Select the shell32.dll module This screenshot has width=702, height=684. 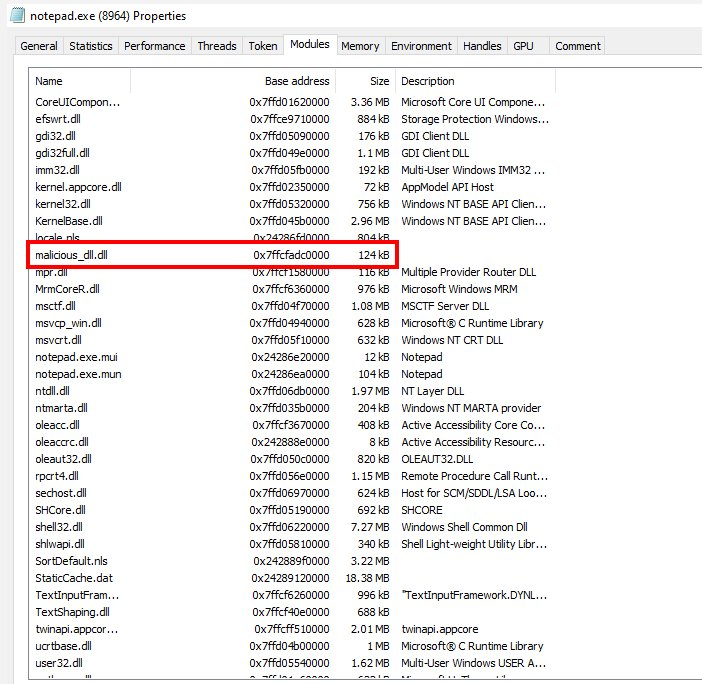[291, 527]
